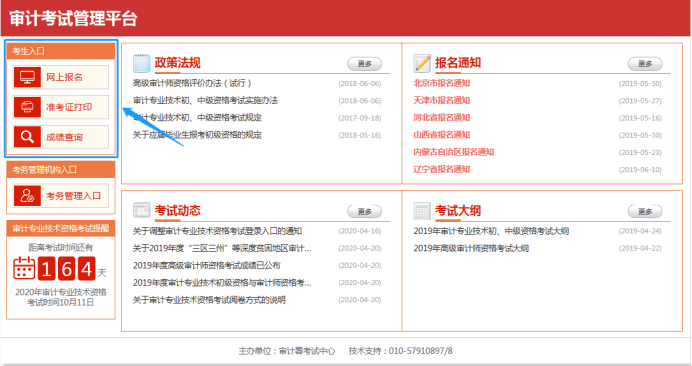Viewport: 692px width, 366px height.
Task: Open 2019年审计专业技术初、中级资格考试大纲 link
Action: (491, 231)
